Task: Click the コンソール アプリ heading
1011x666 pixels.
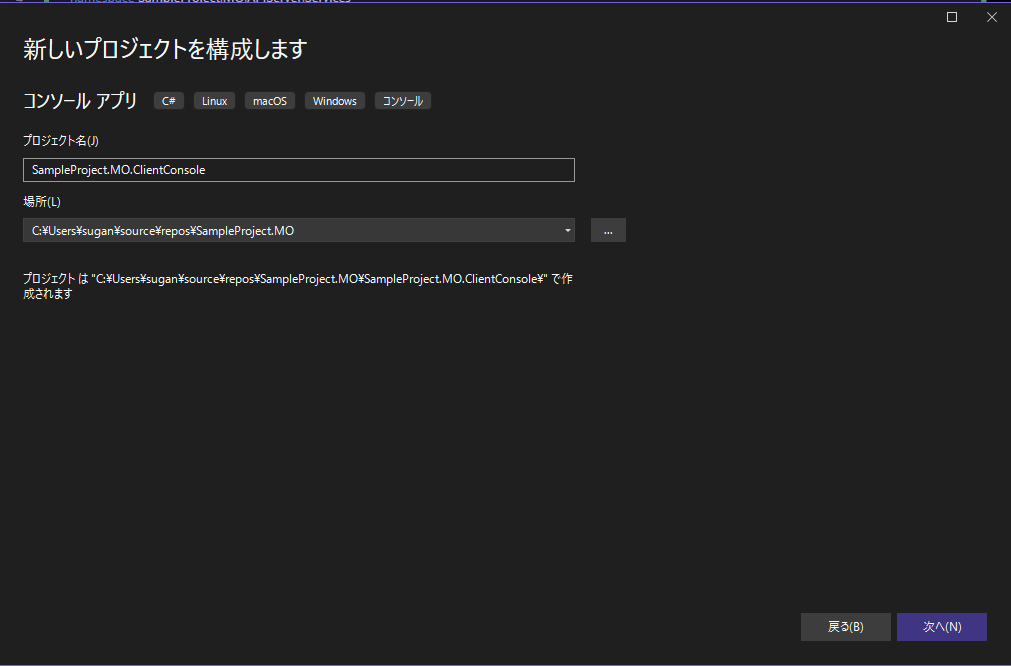Action: click(x=79, y=100)
